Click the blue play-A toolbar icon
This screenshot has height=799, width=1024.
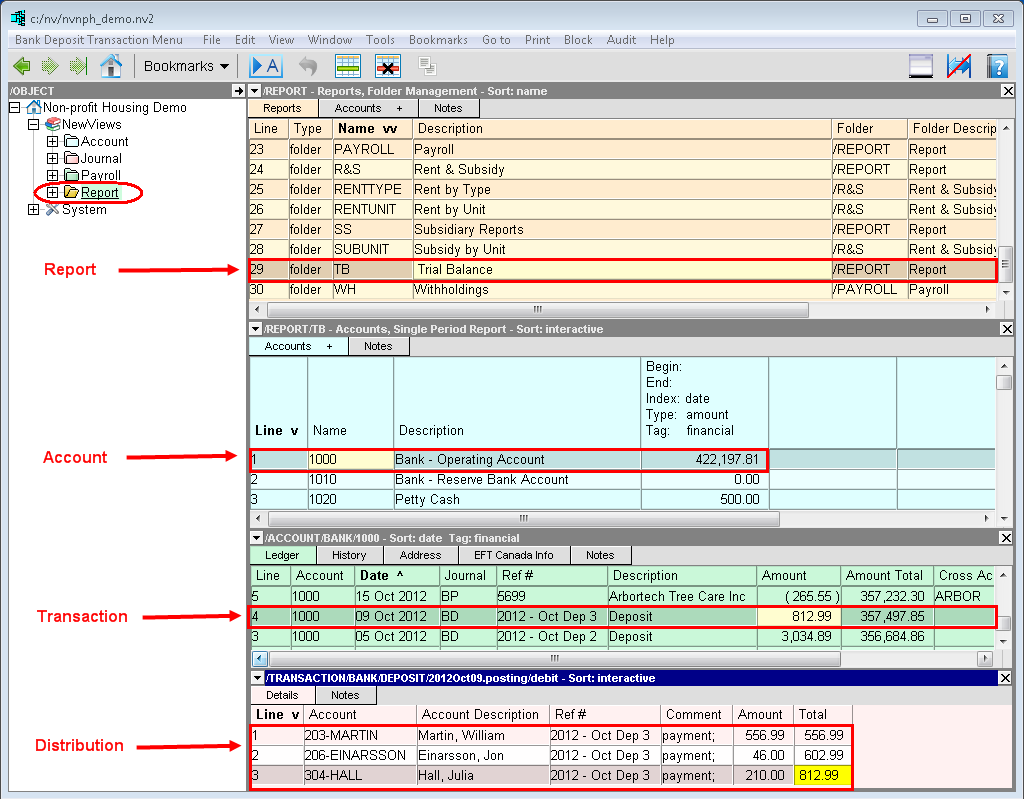(265, 66)
